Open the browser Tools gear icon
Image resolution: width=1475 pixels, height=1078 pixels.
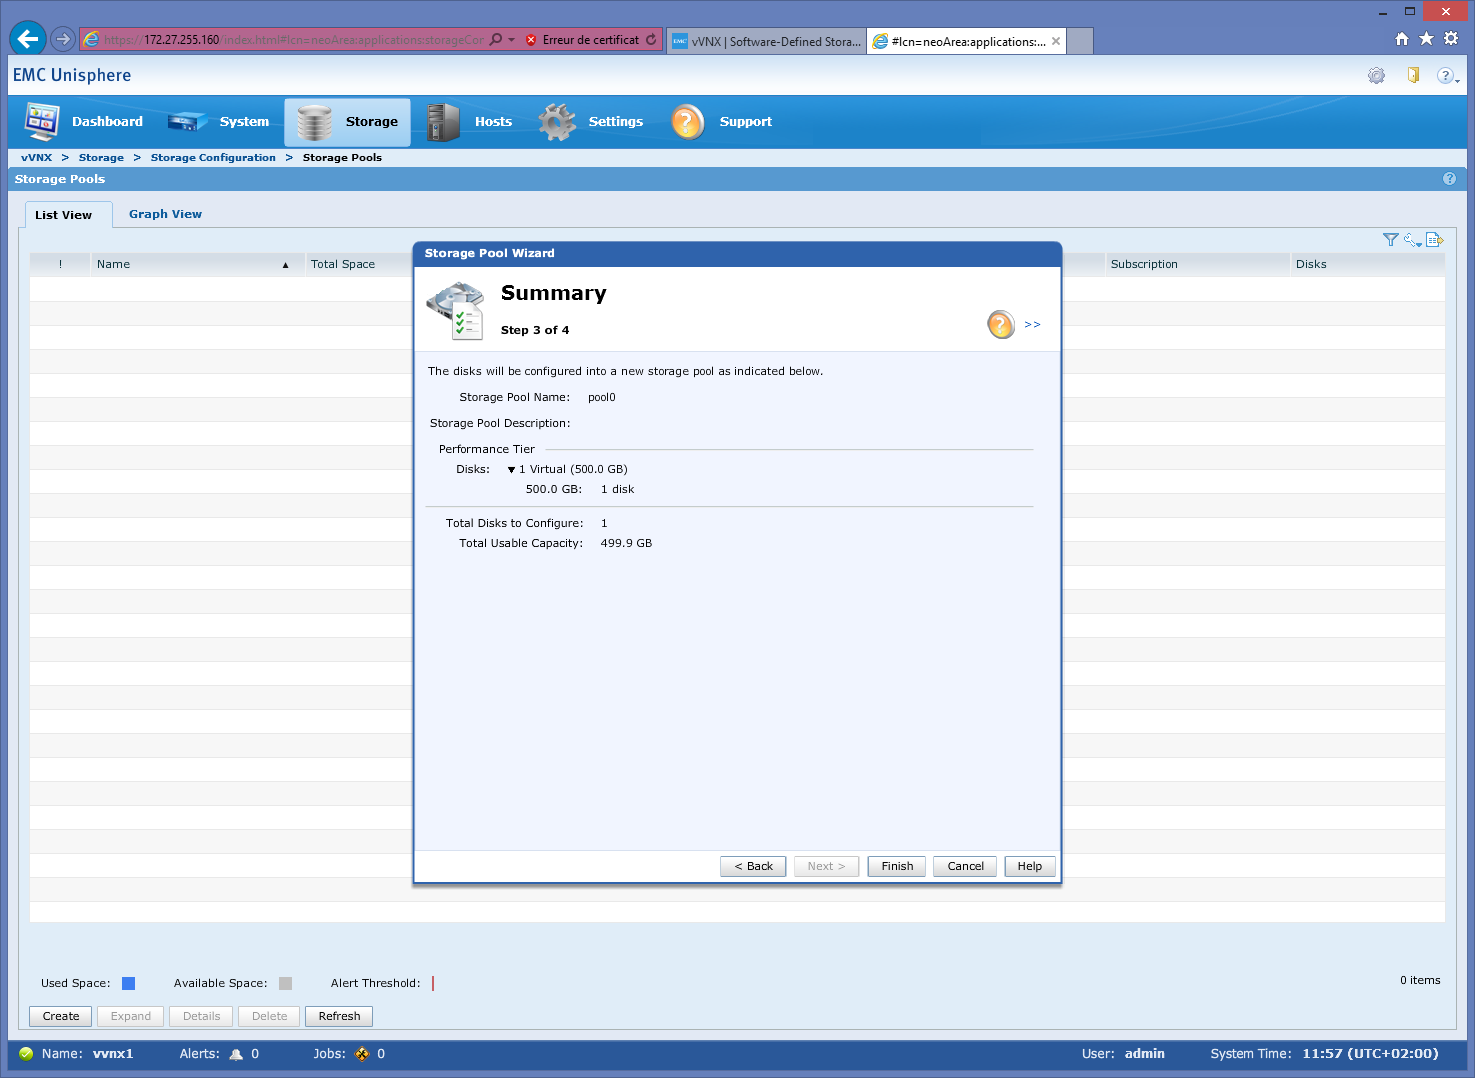point(1451,38)
